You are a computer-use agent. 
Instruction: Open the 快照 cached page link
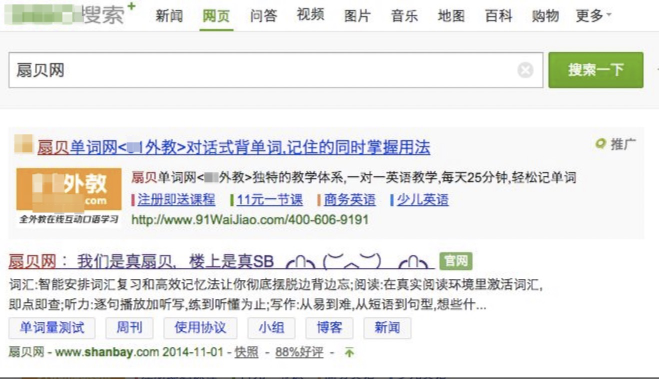pyautogui.click(x=246, y=352)
